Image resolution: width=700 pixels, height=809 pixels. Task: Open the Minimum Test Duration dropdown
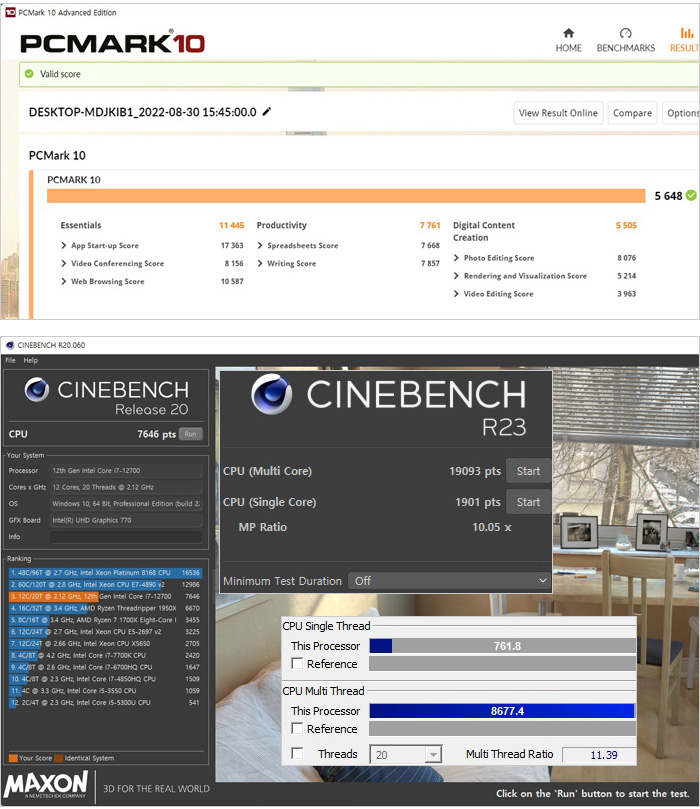pos(449,581)
